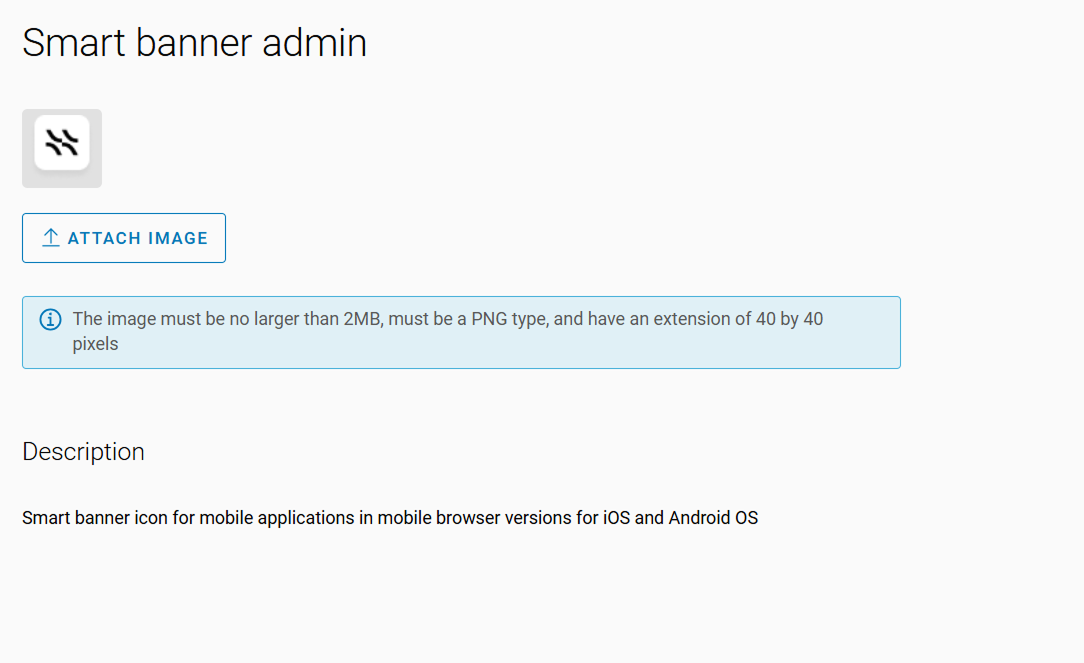Select the gray border of the image preview
Image resolution: width=1084 pixels, height=663 pixels.
pos(27,180)
